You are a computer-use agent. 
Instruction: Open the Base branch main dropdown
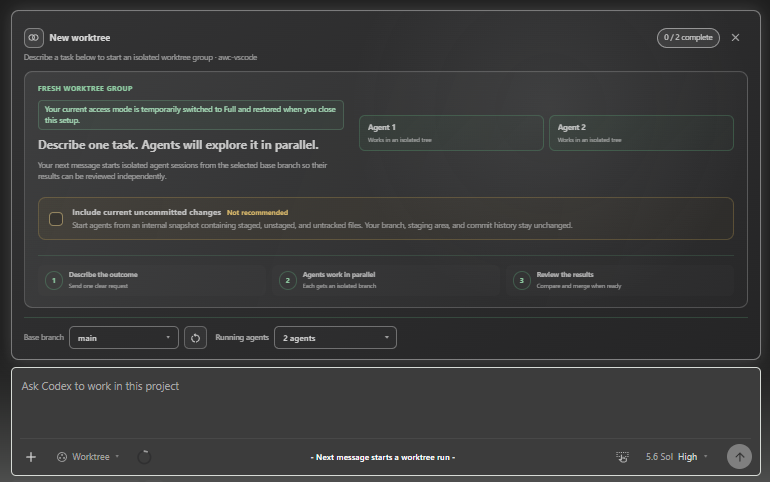(x=124, y=338)
